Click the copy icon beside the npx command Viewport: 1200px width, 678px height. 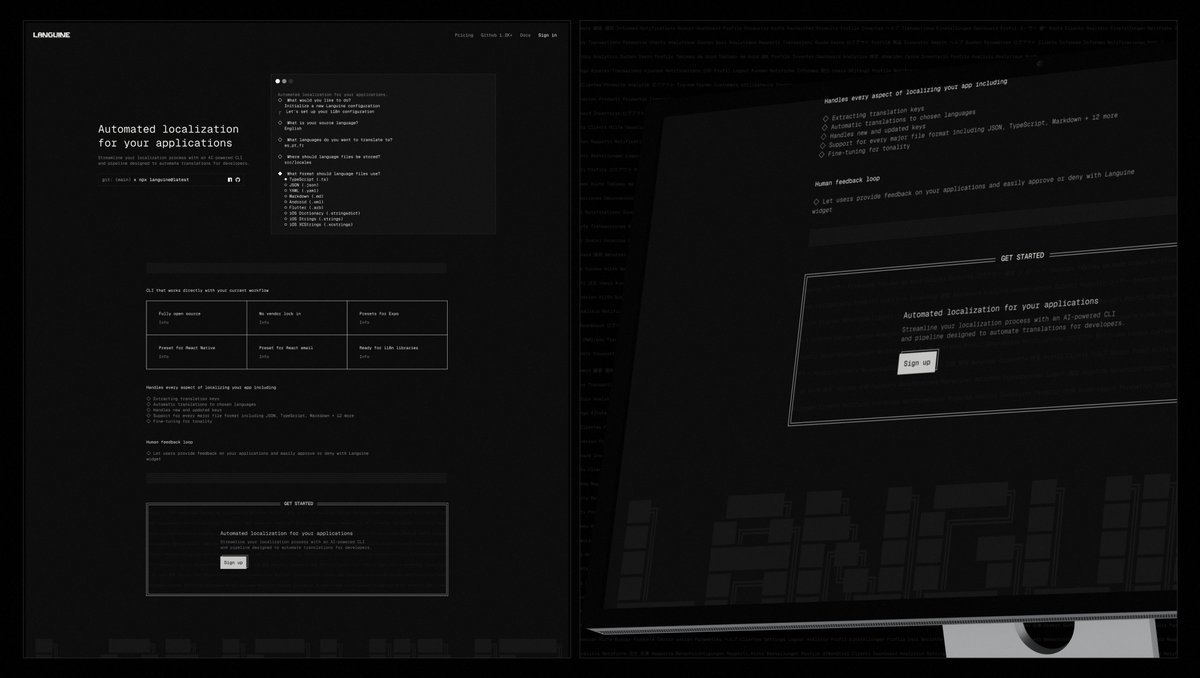coord(230,180)
